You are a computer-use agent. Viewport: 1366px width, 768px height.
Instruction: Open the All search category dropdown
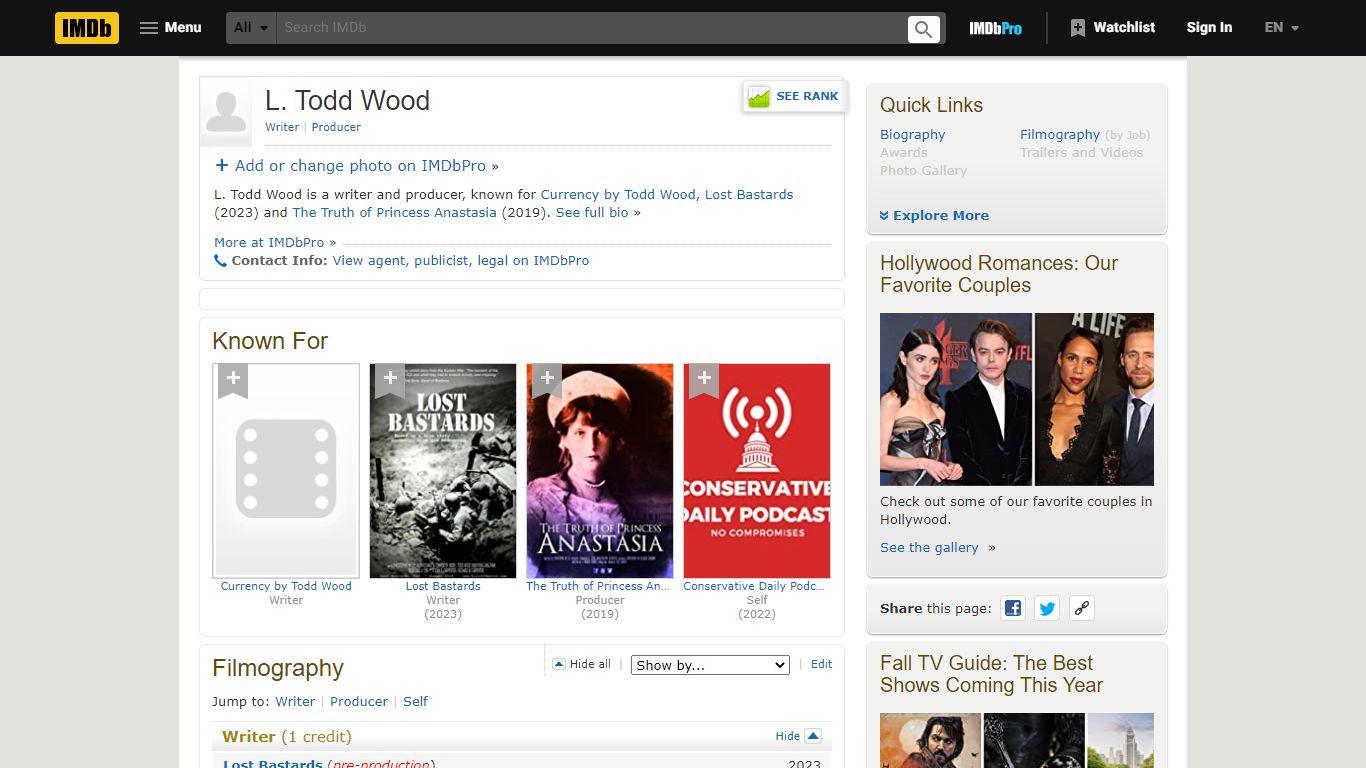pyautogui.click(x=251, y=28)
